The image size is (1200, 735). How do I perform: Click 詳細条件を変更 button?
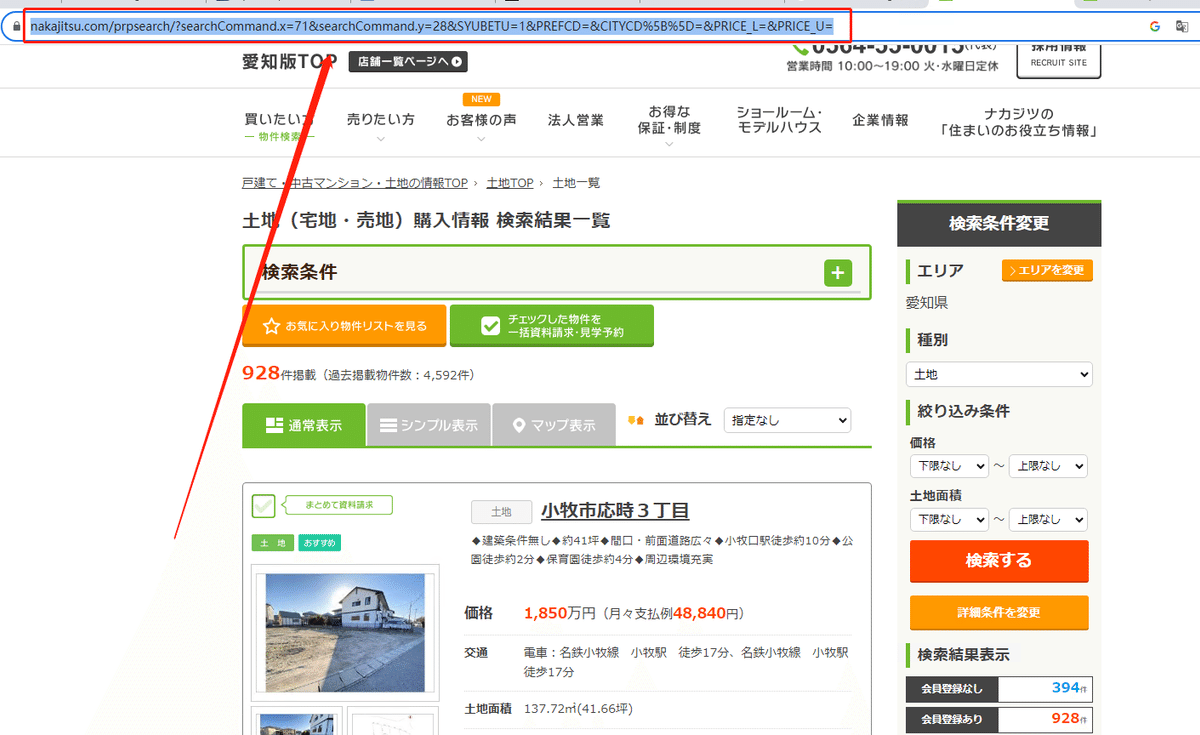[999, 612]
